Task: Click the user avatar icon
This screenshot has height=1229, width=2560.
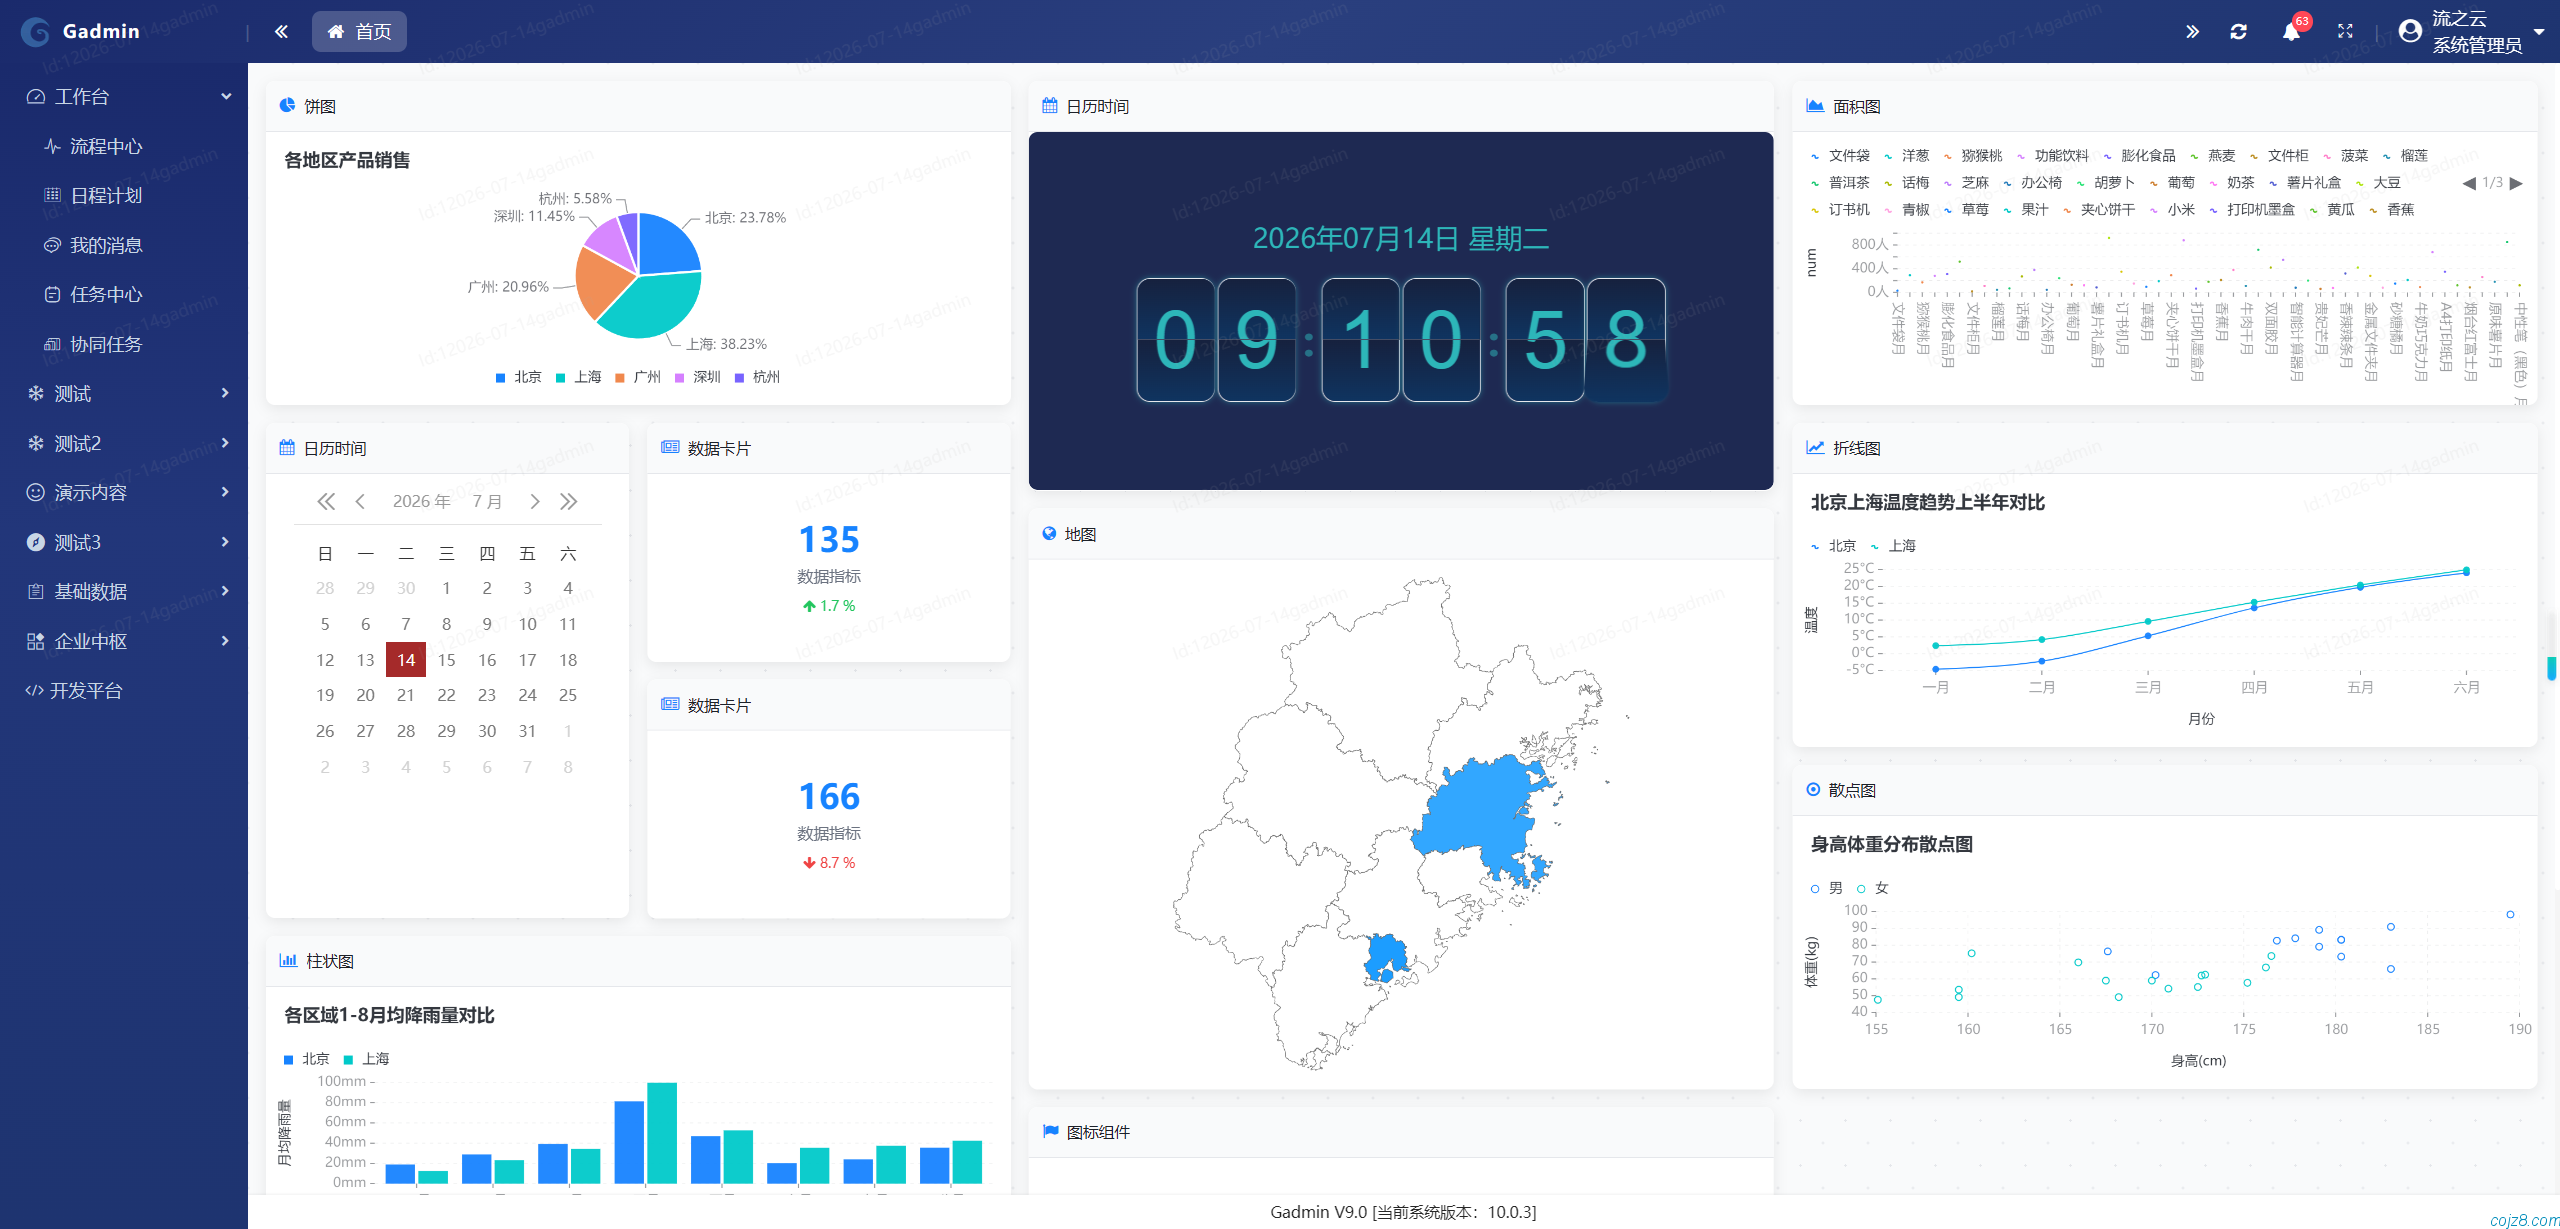Action: pos(2410,31)
